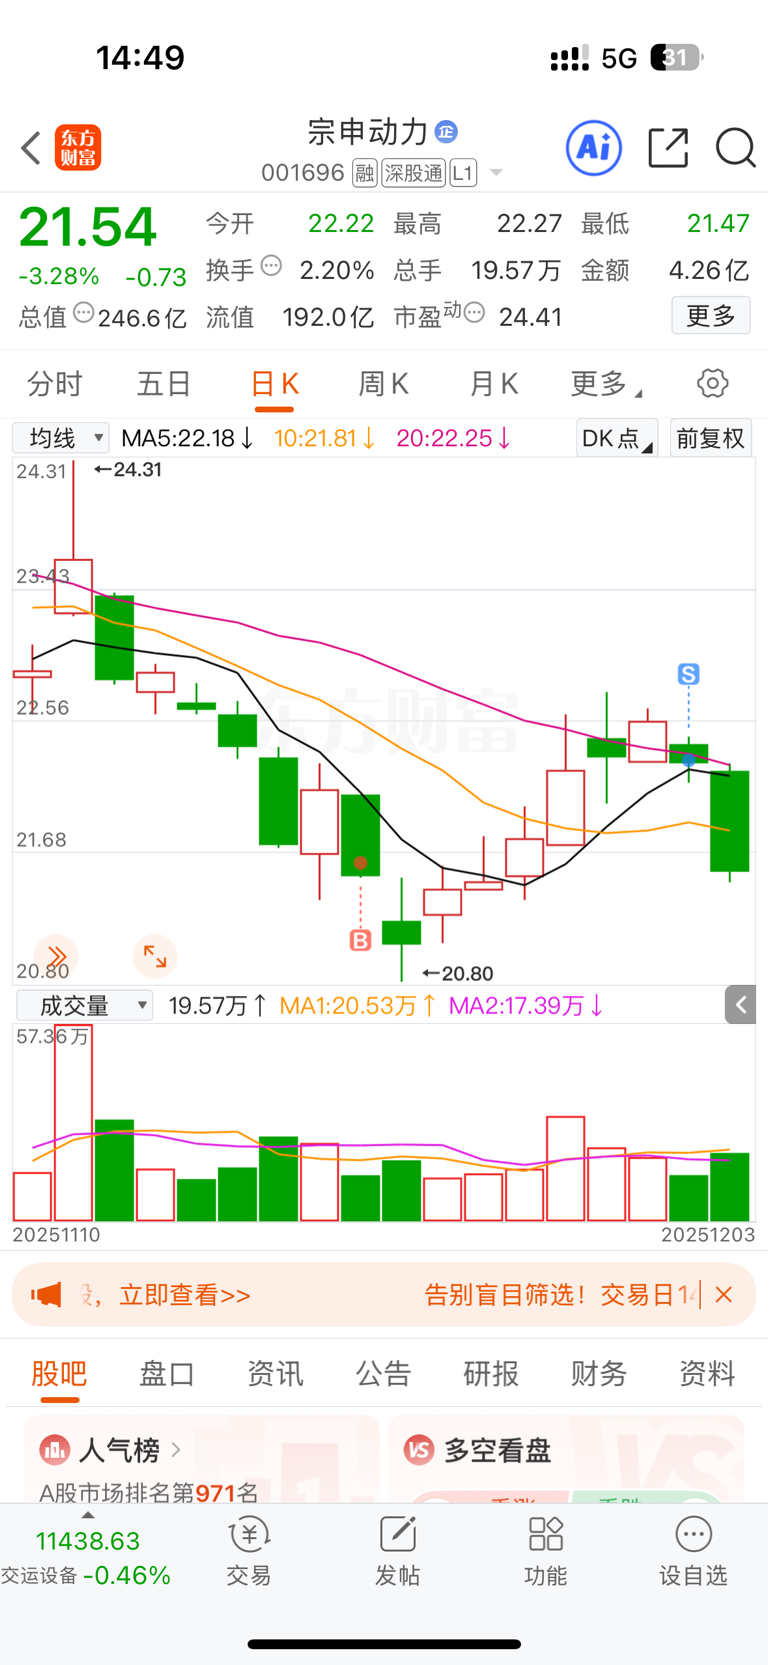The width and height of the screenshot is (769, 1665).
Task: Tap the 10:21.81 moving average label
Action: 324,438
